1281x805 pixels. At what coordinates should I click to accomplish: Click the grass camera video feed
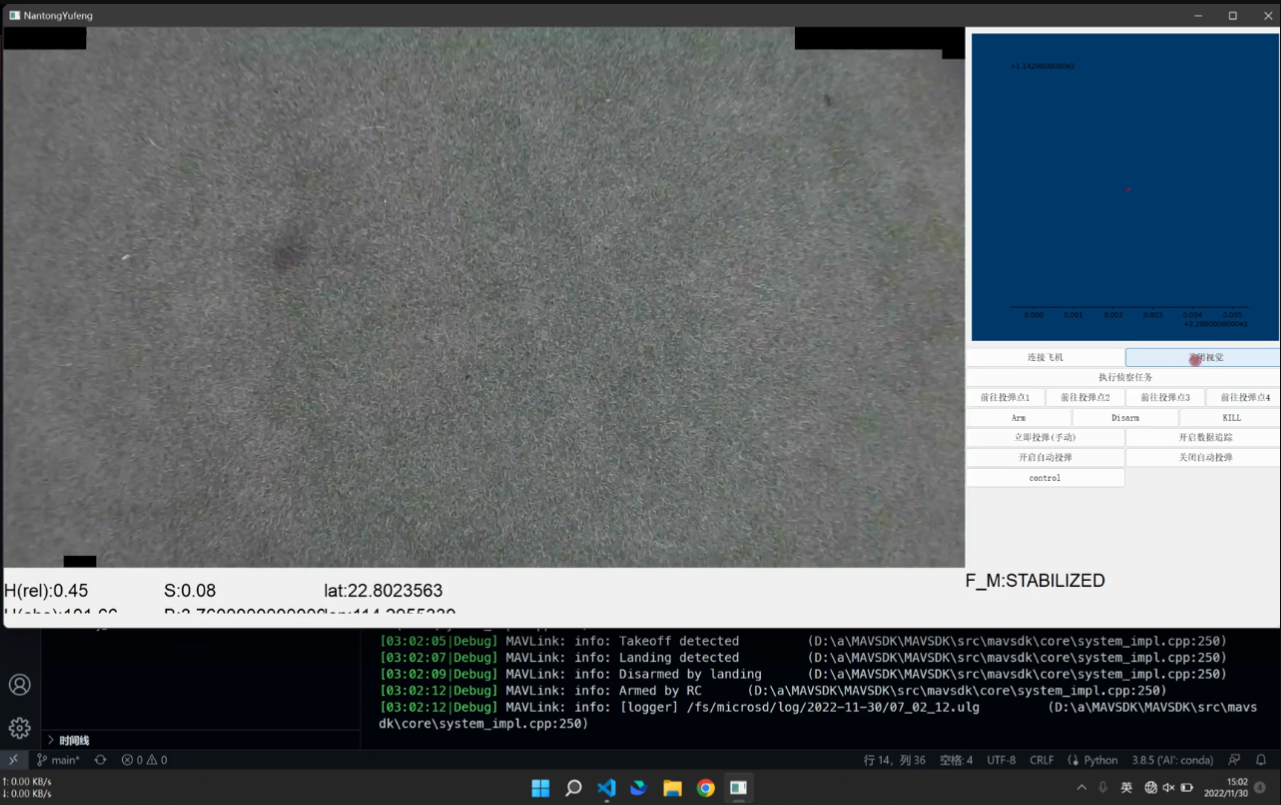click(x=484, y=297)
